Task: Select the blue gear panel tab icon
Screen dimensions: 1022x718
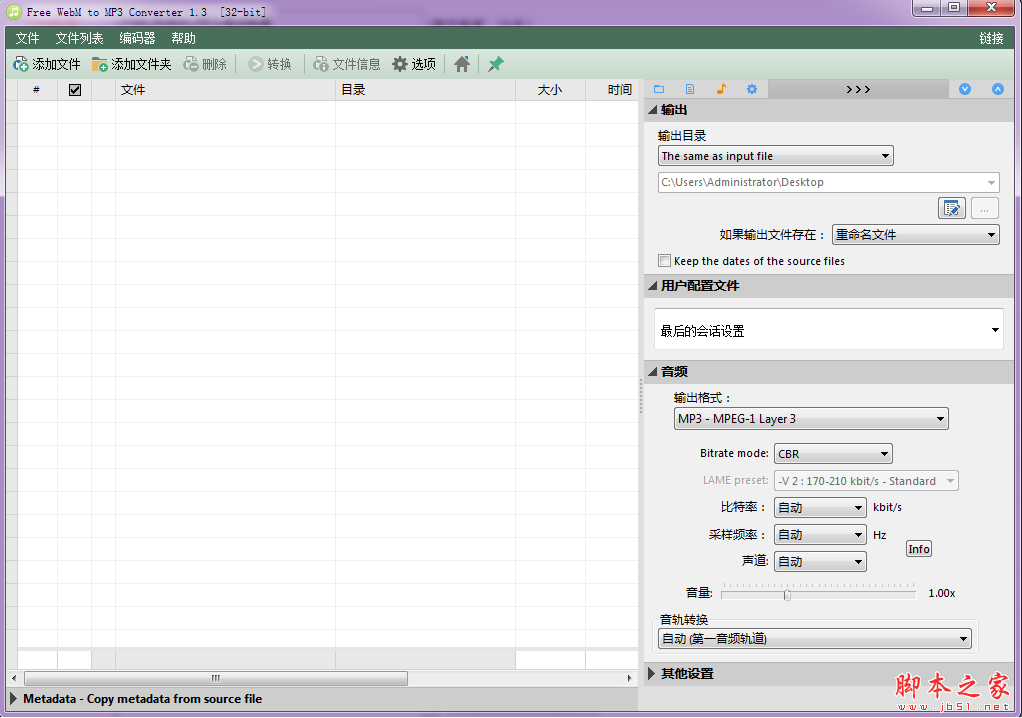Action: 752,89
